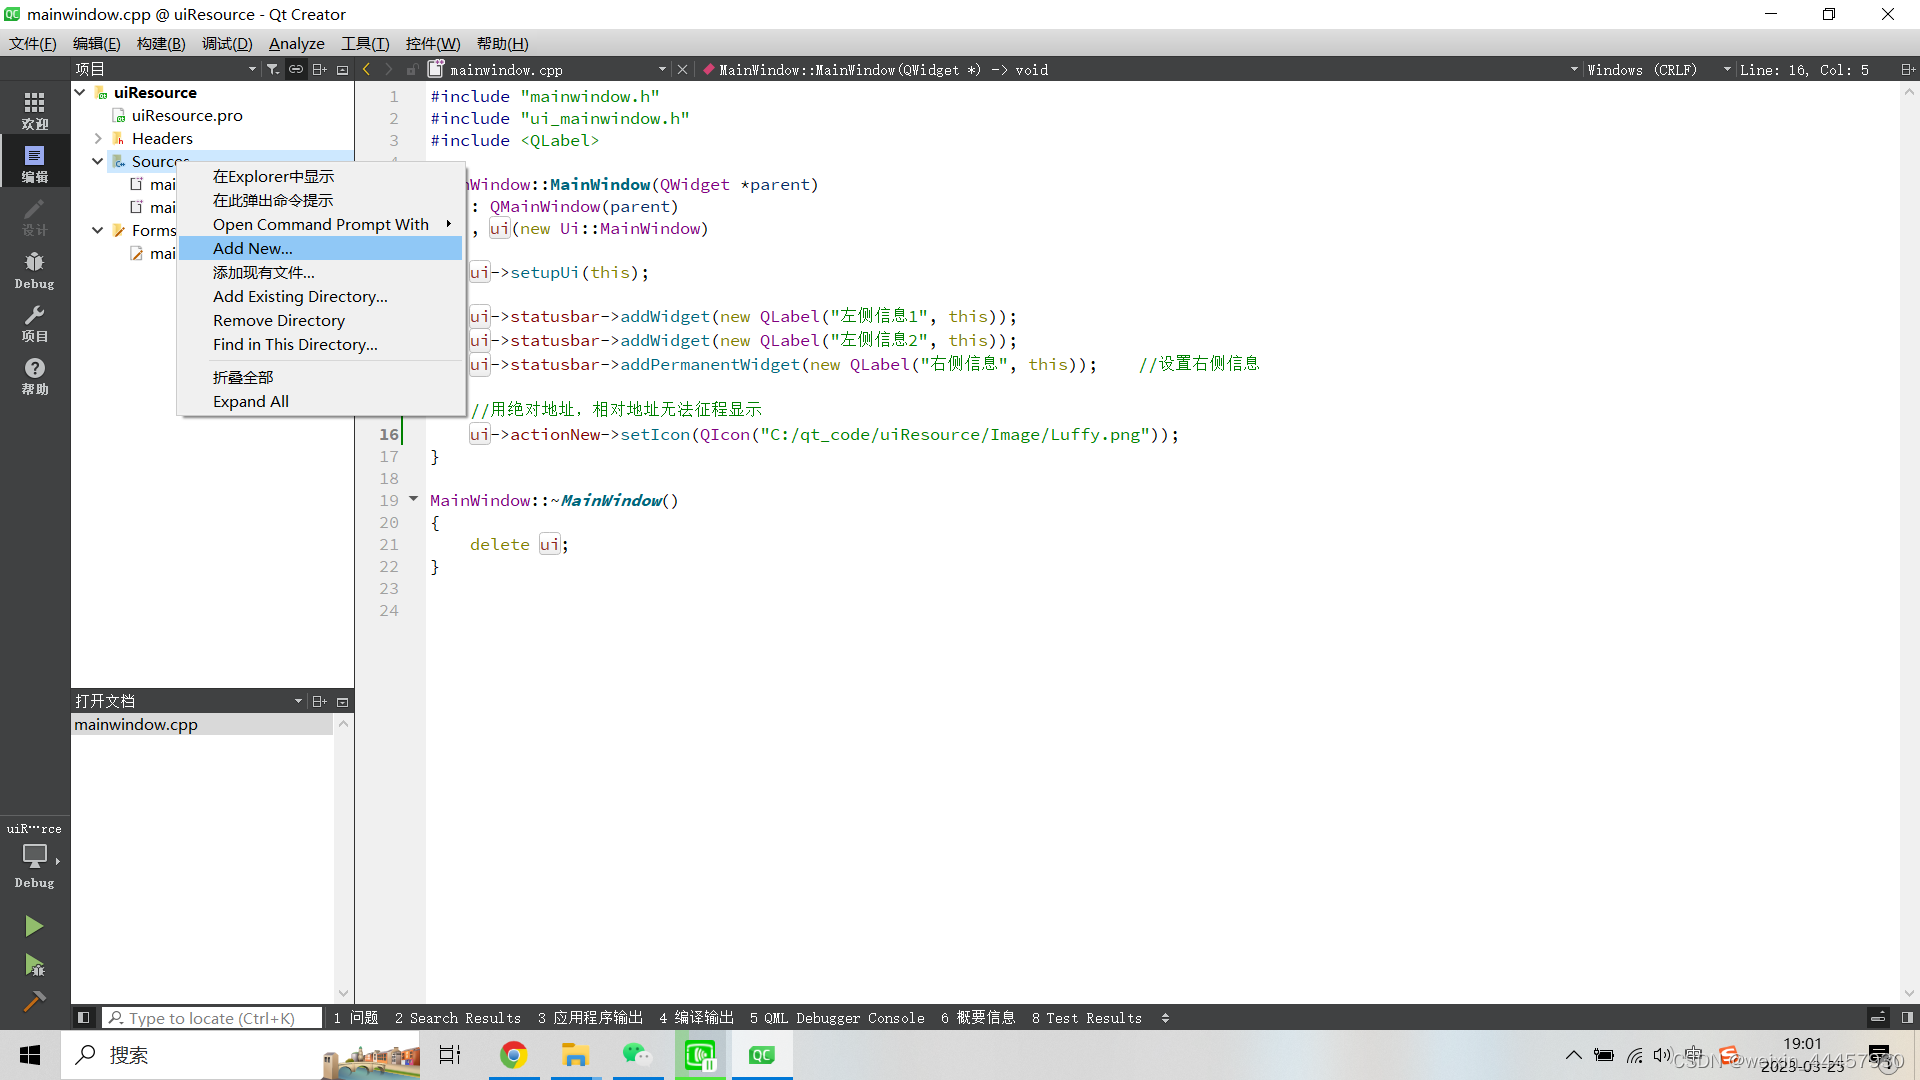
Task: Expand the Headers folder
Action: pos(98,138)
